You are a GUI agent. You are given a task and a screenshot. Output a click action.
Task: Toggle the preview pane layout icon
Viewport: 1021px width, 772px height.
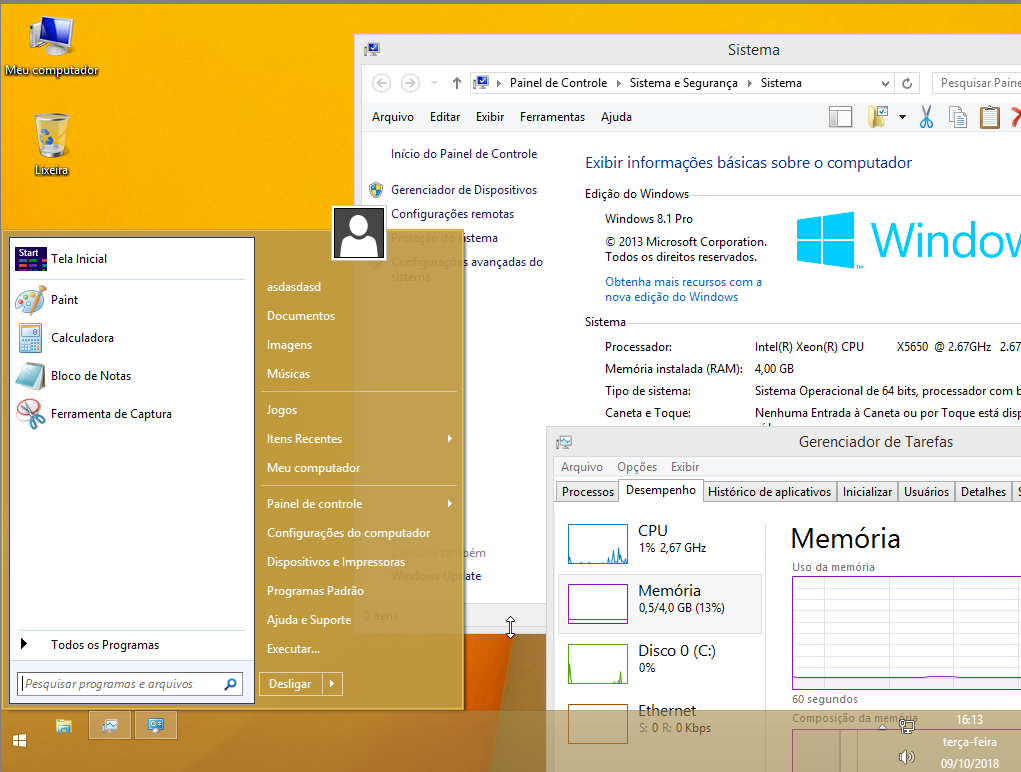[x=840, y=117]
